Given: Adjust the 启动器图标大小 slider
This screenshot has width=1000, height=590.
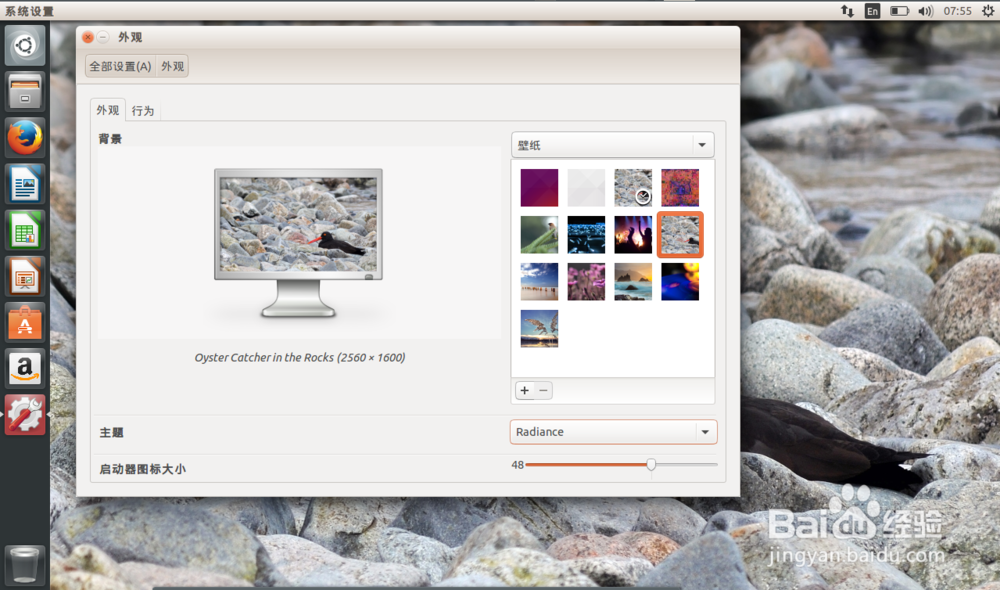Looking at the screenshot, I should (651, 464).
